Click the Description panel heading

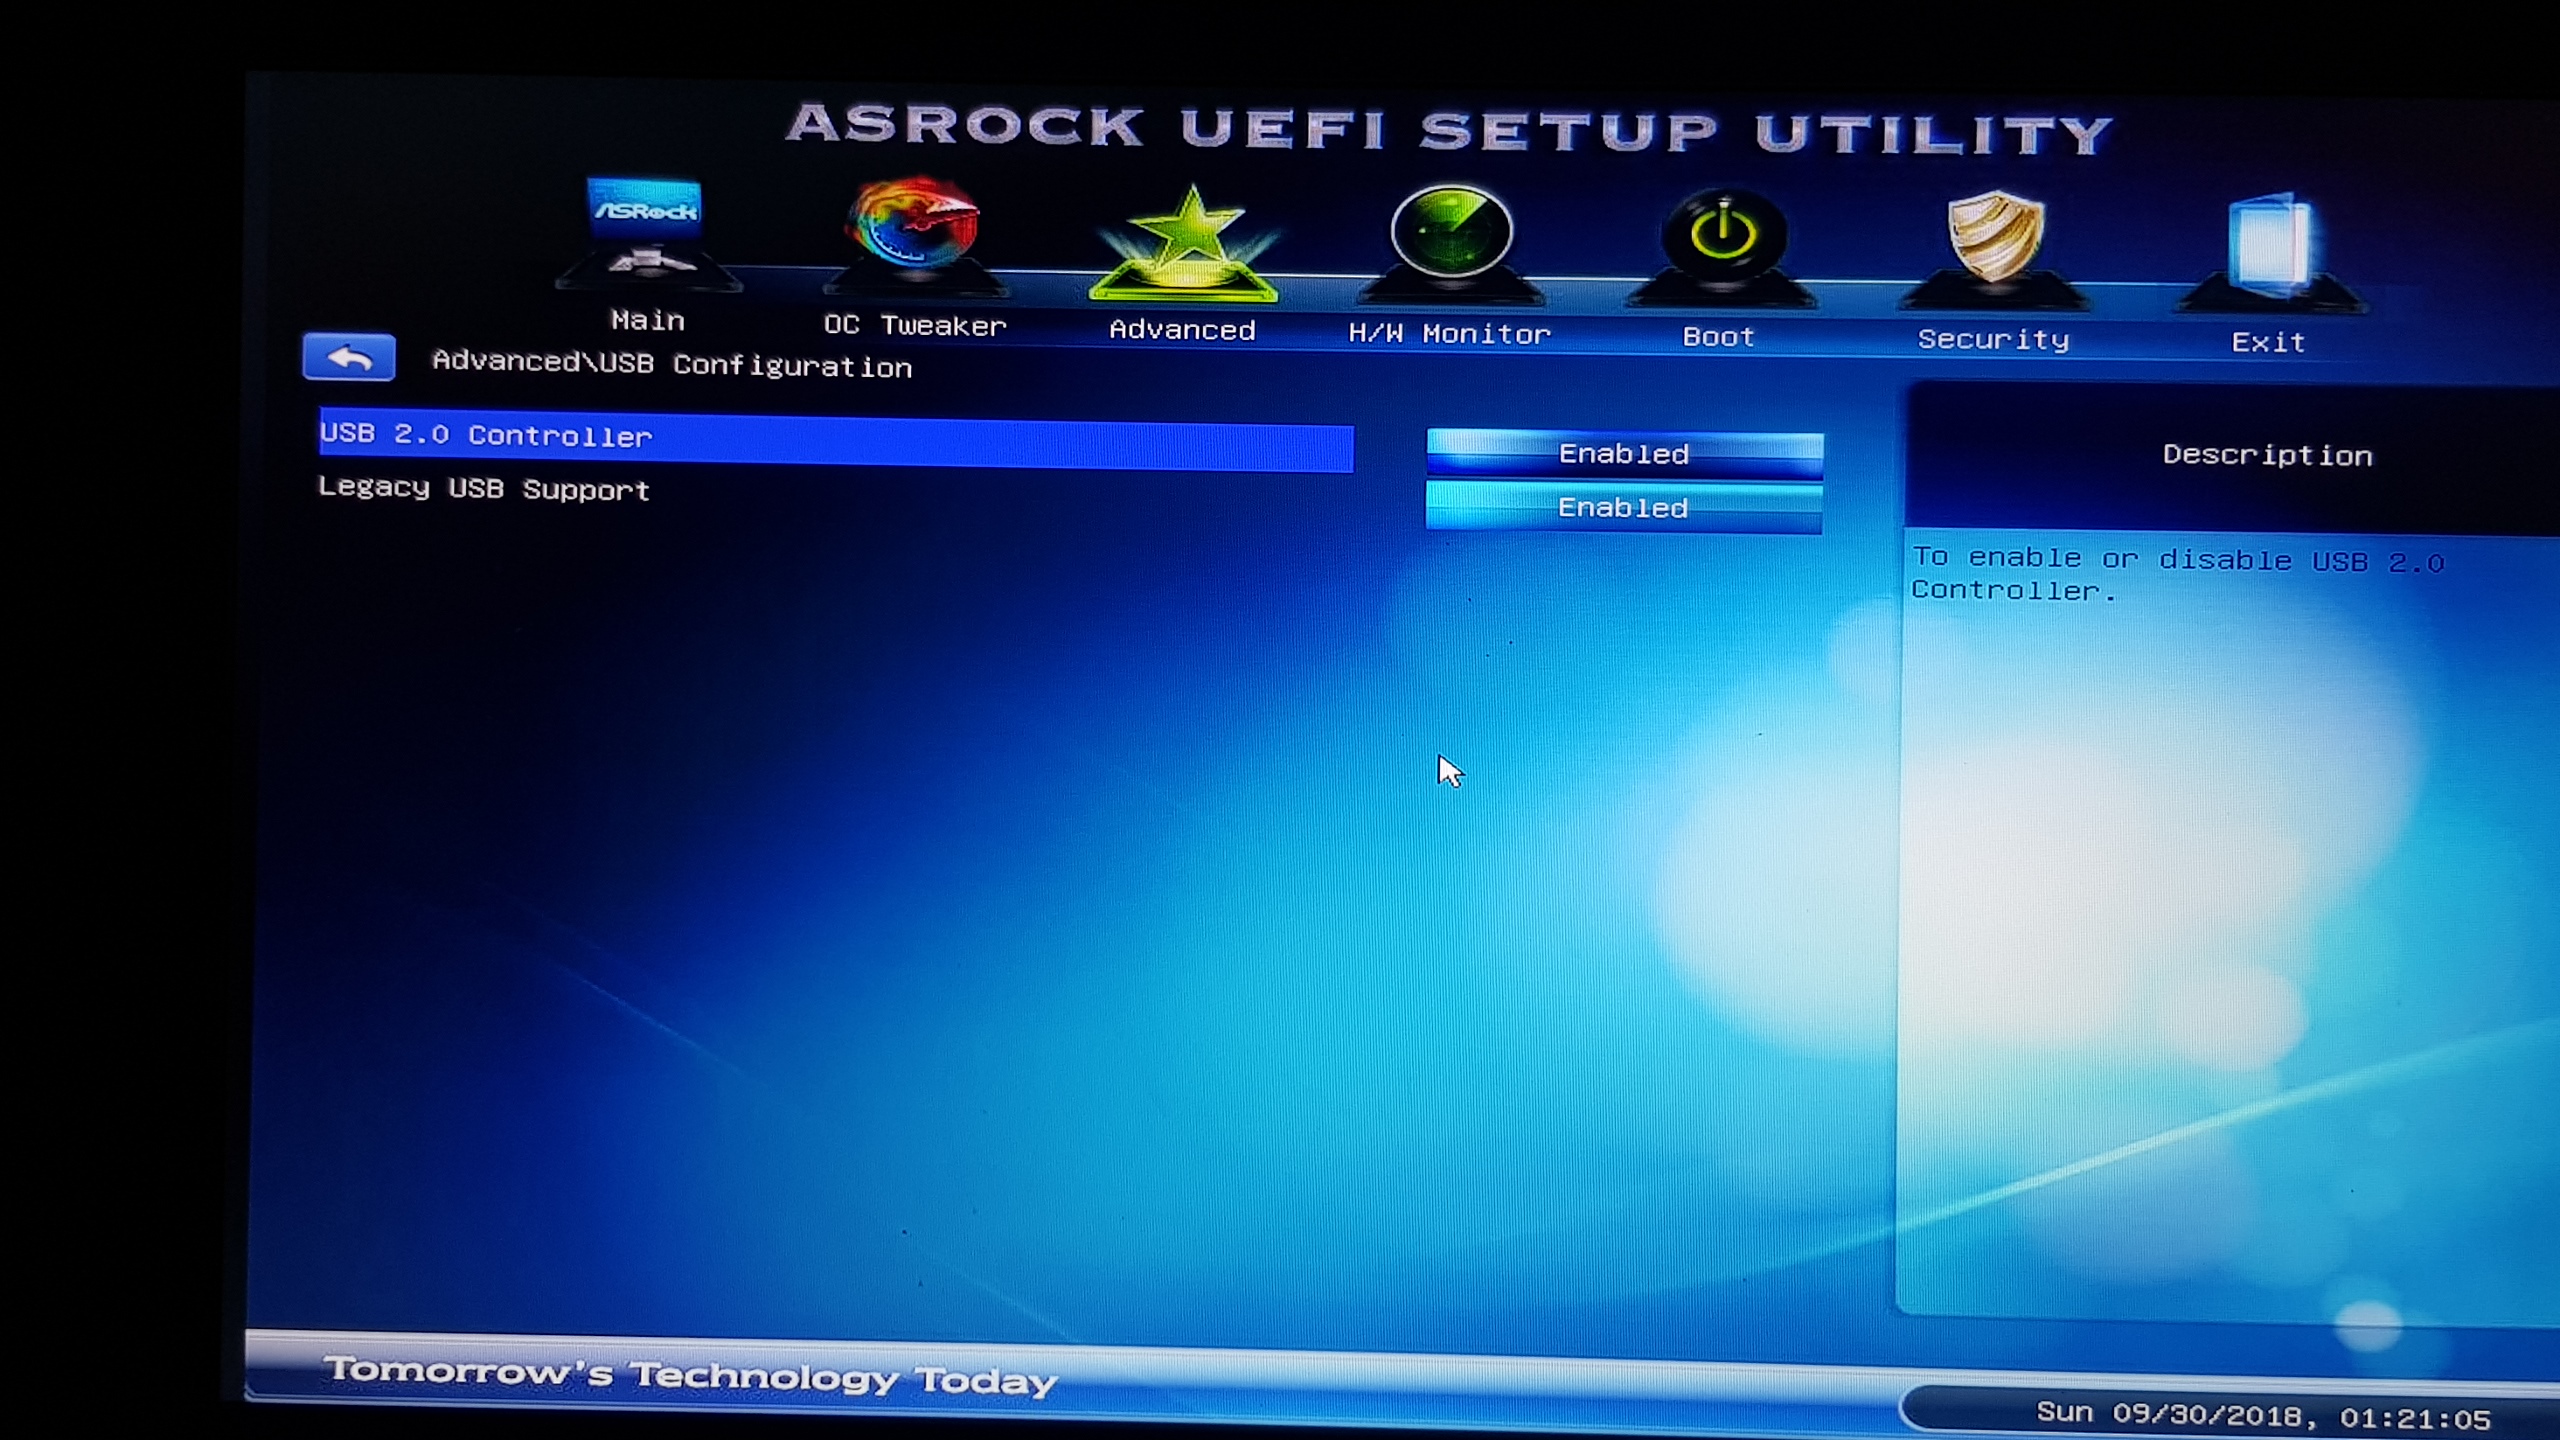click(x=2267, y=455)
